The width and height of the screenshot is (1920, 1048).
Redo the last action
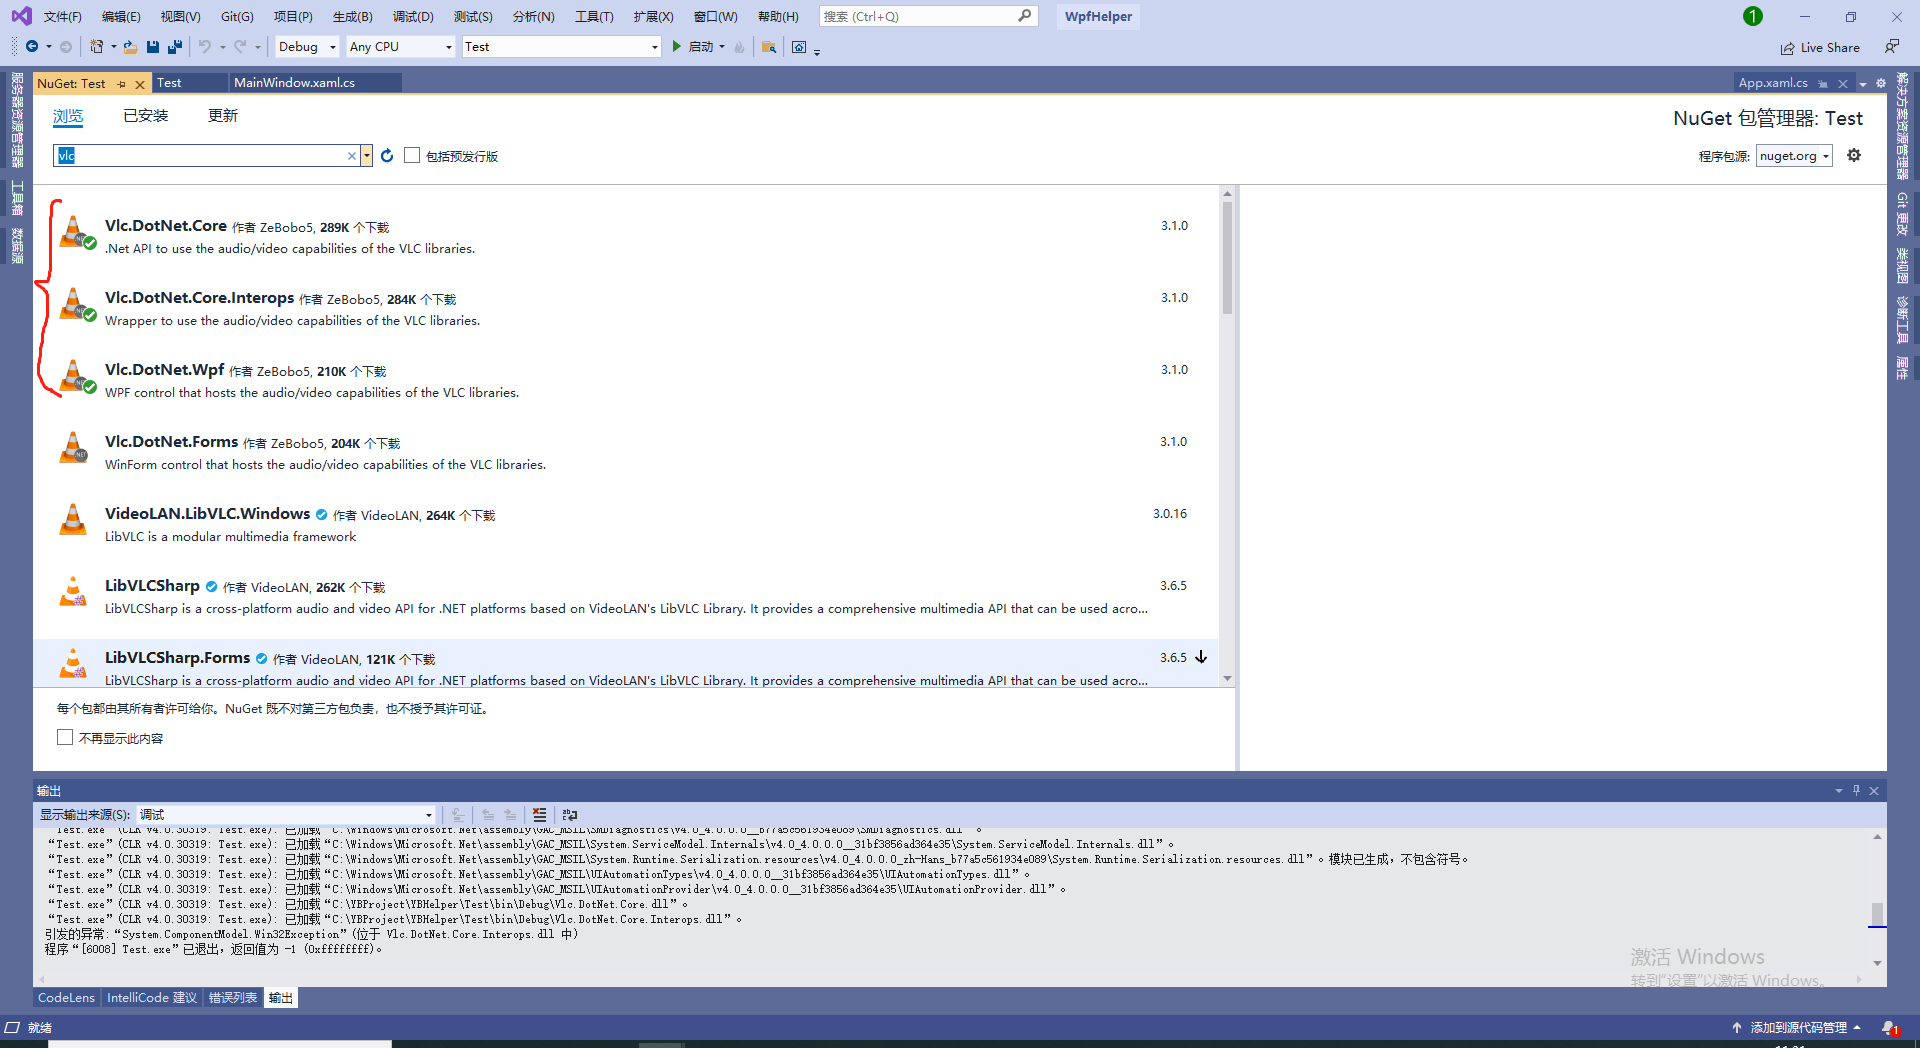pos(241,46)
